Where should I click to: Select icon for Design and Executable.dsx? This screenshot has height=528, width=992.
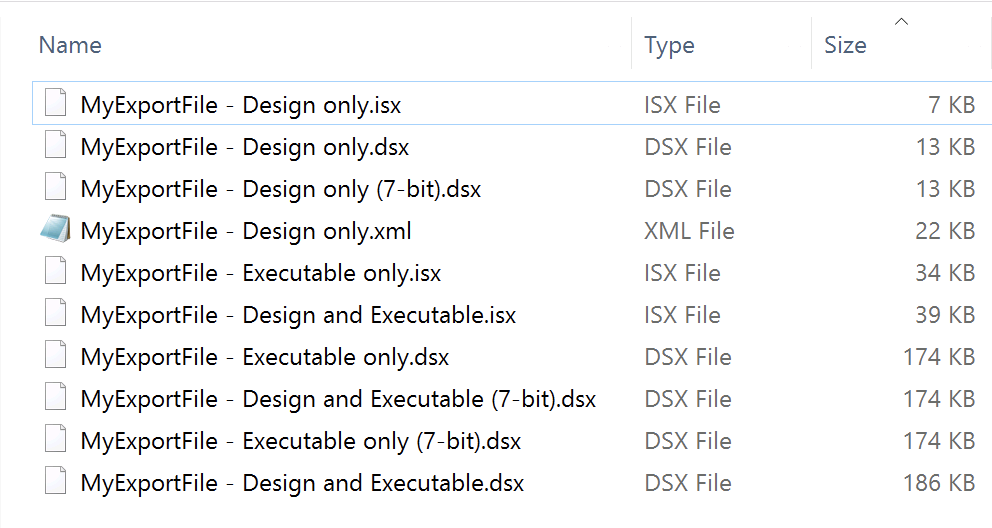click(x=56, y=483)
